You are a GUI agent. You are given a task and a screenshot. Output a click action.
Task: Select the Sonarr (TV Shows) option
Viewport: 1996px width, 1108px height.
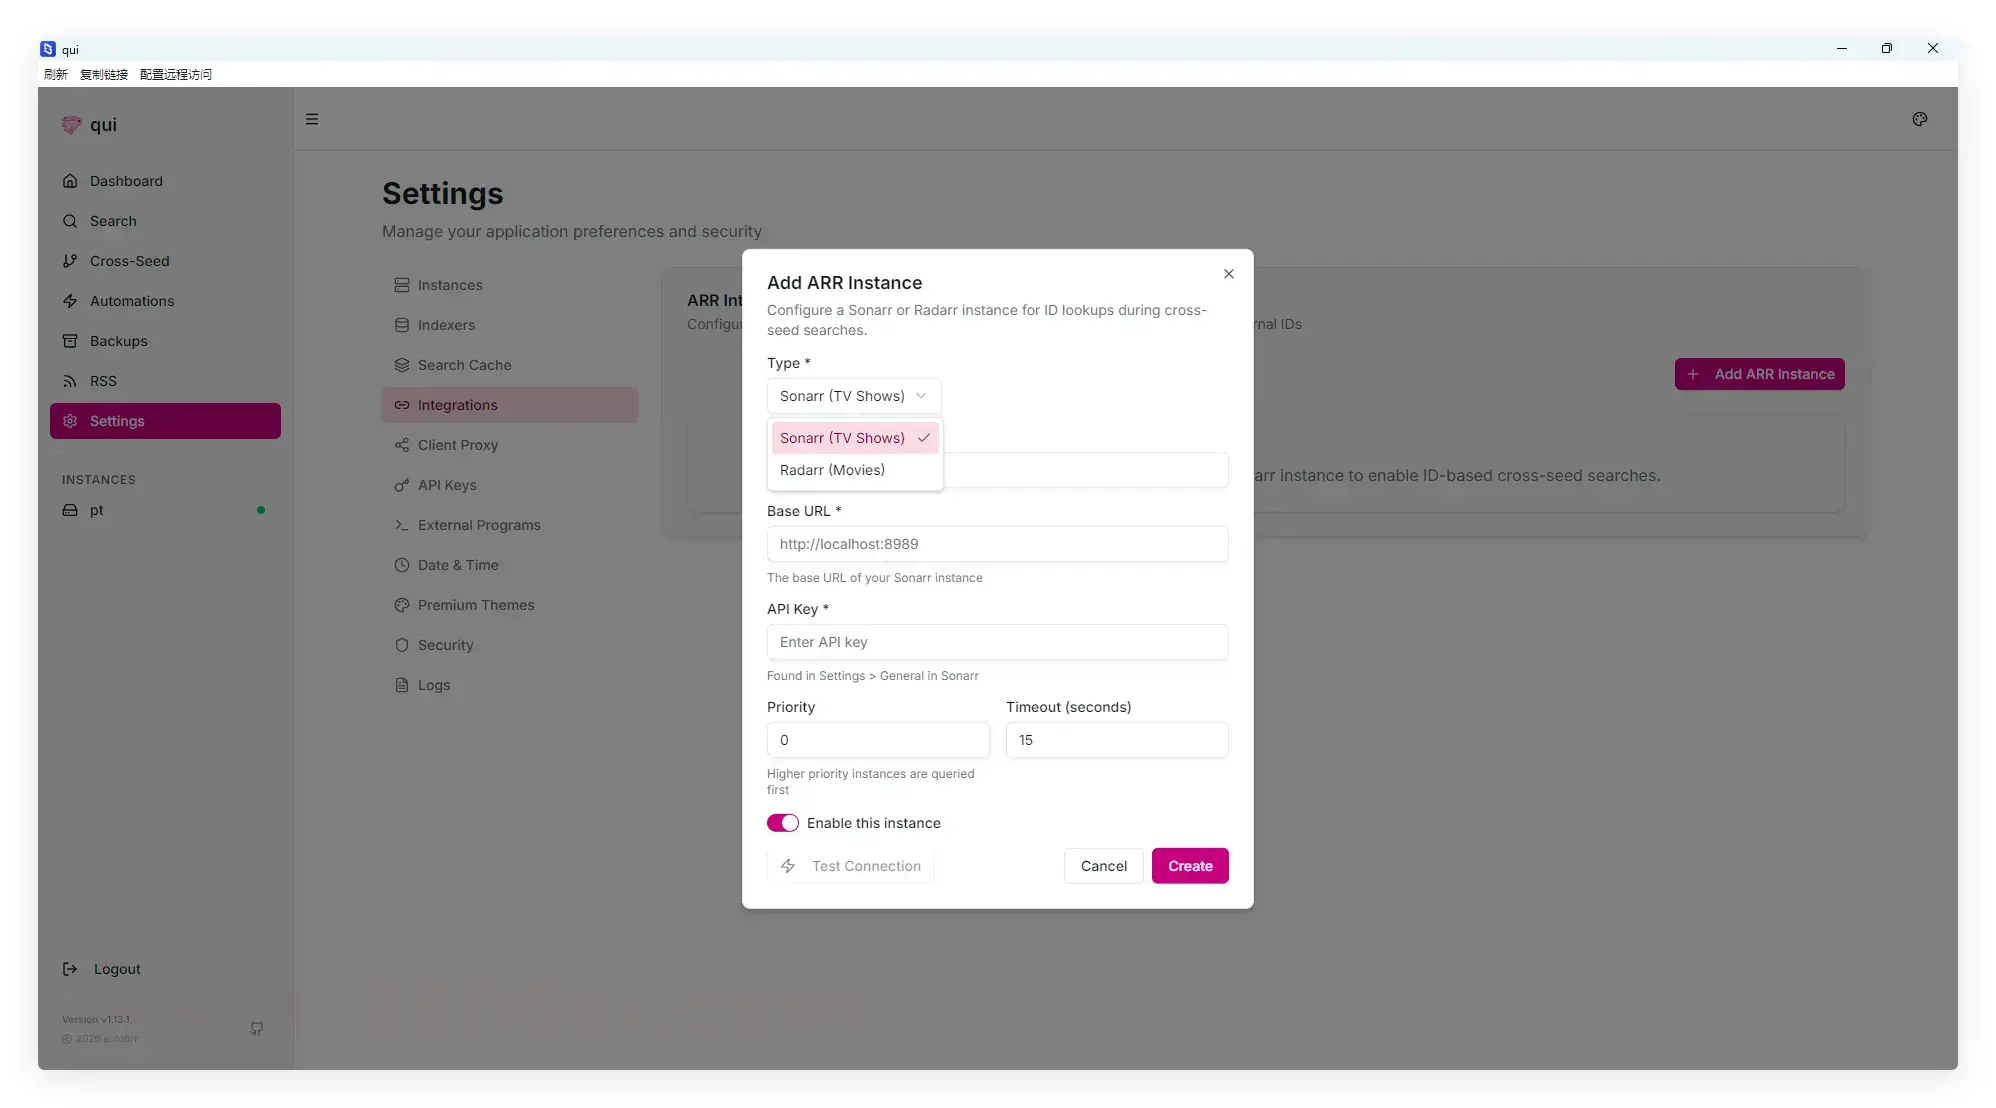tap(842, 438)
